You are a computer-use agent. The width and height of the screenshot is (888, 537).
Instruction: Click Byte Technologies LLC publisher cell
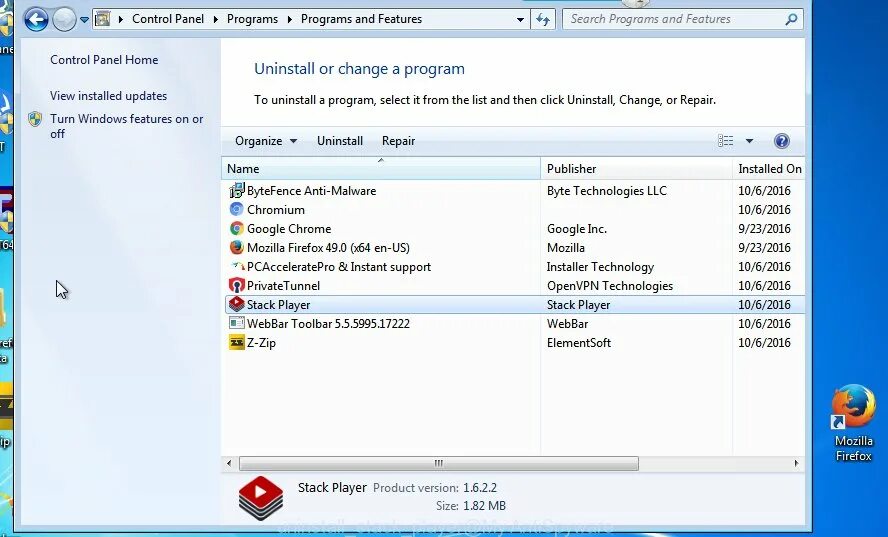pyautogui.click(x=607, y=191)
